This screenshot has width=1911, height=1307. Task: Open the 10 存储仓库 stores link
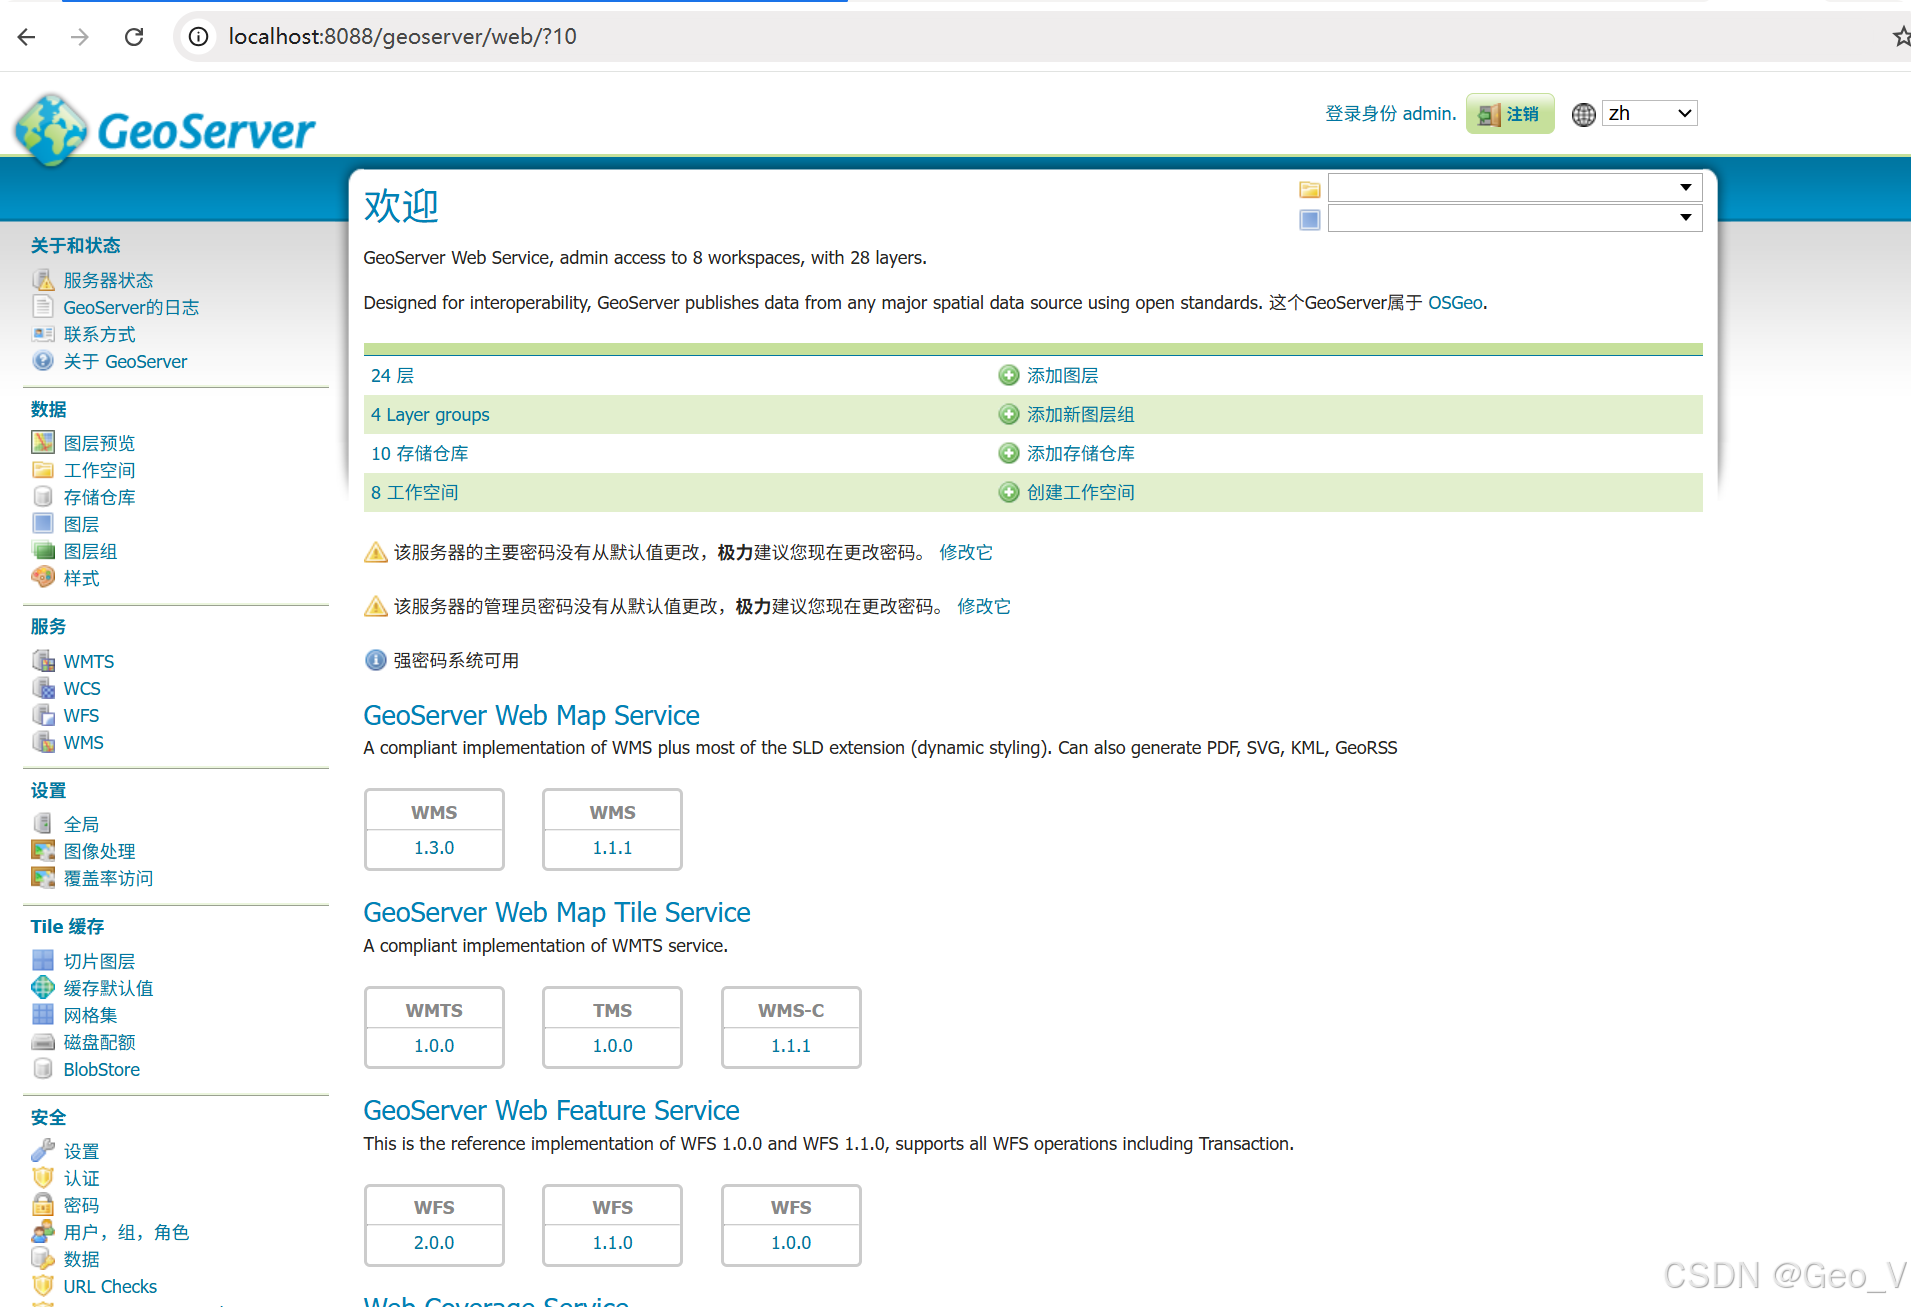point(419,453)
